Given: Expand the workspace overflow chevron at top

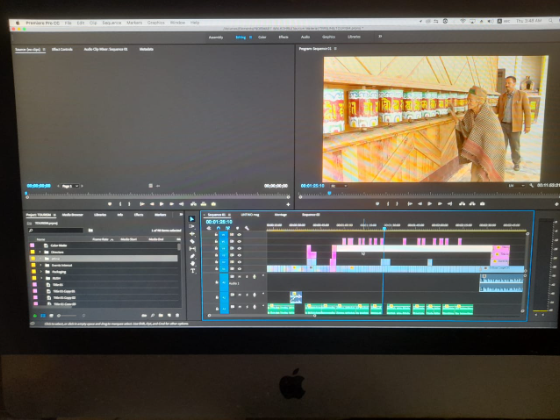Looking at the screenshot, I should pos(380,36).
